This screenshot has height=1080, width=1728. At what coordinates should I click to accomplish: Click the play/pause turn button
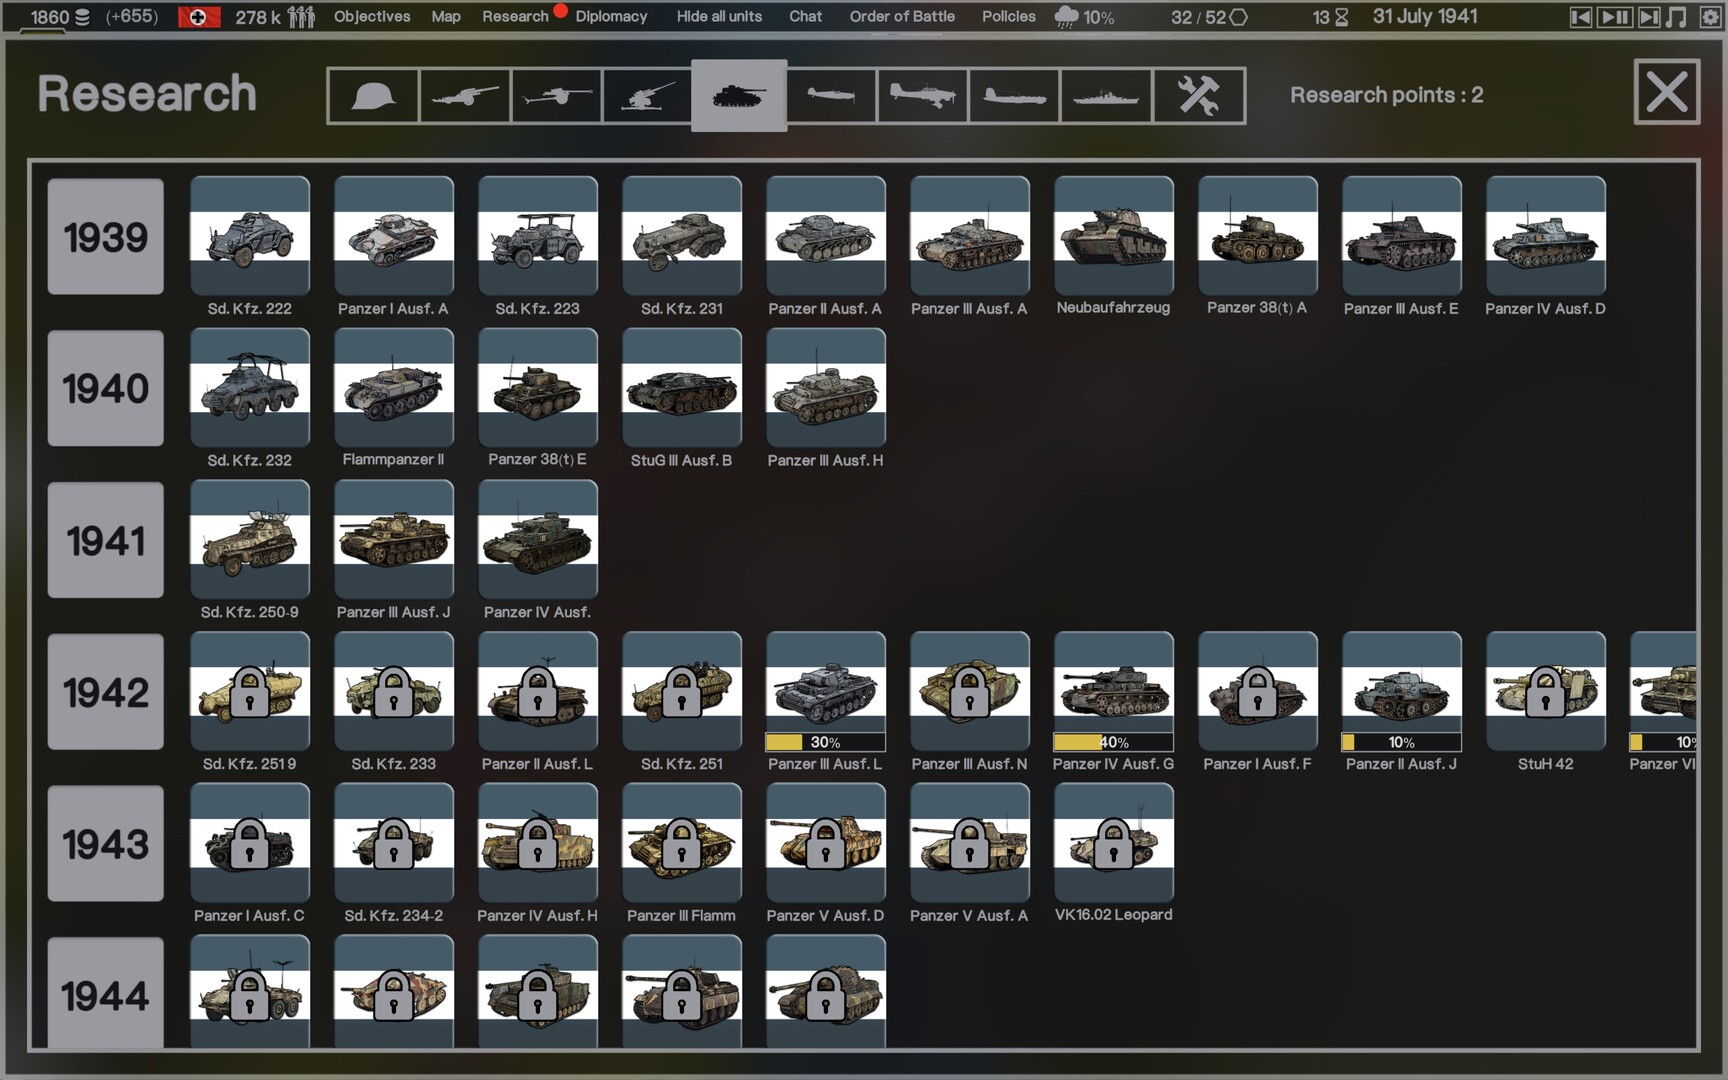[x=1614, y=17]
